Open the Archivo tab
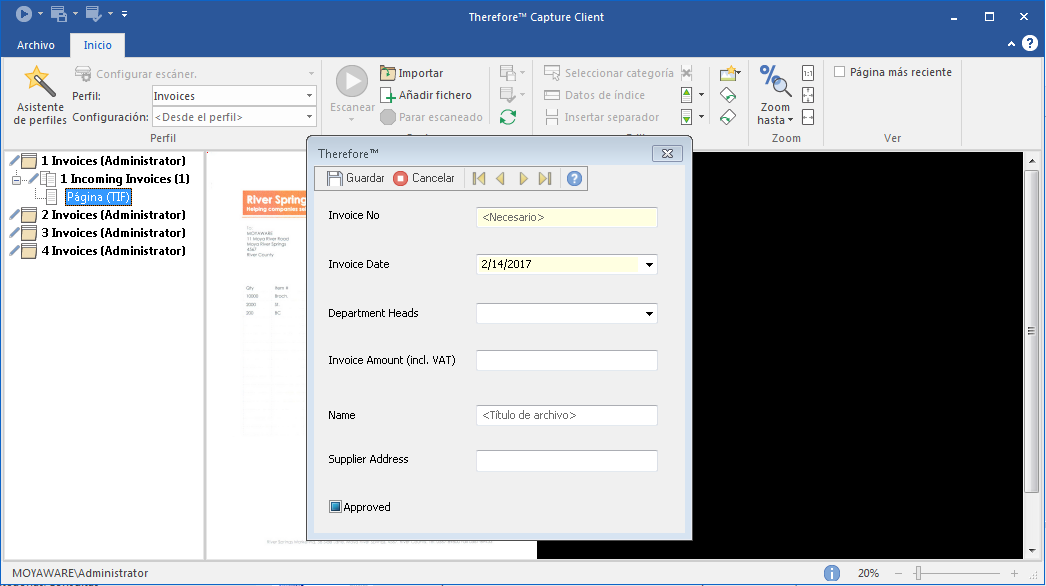Viewport: 1046px width, 586px height. point(35,45)
